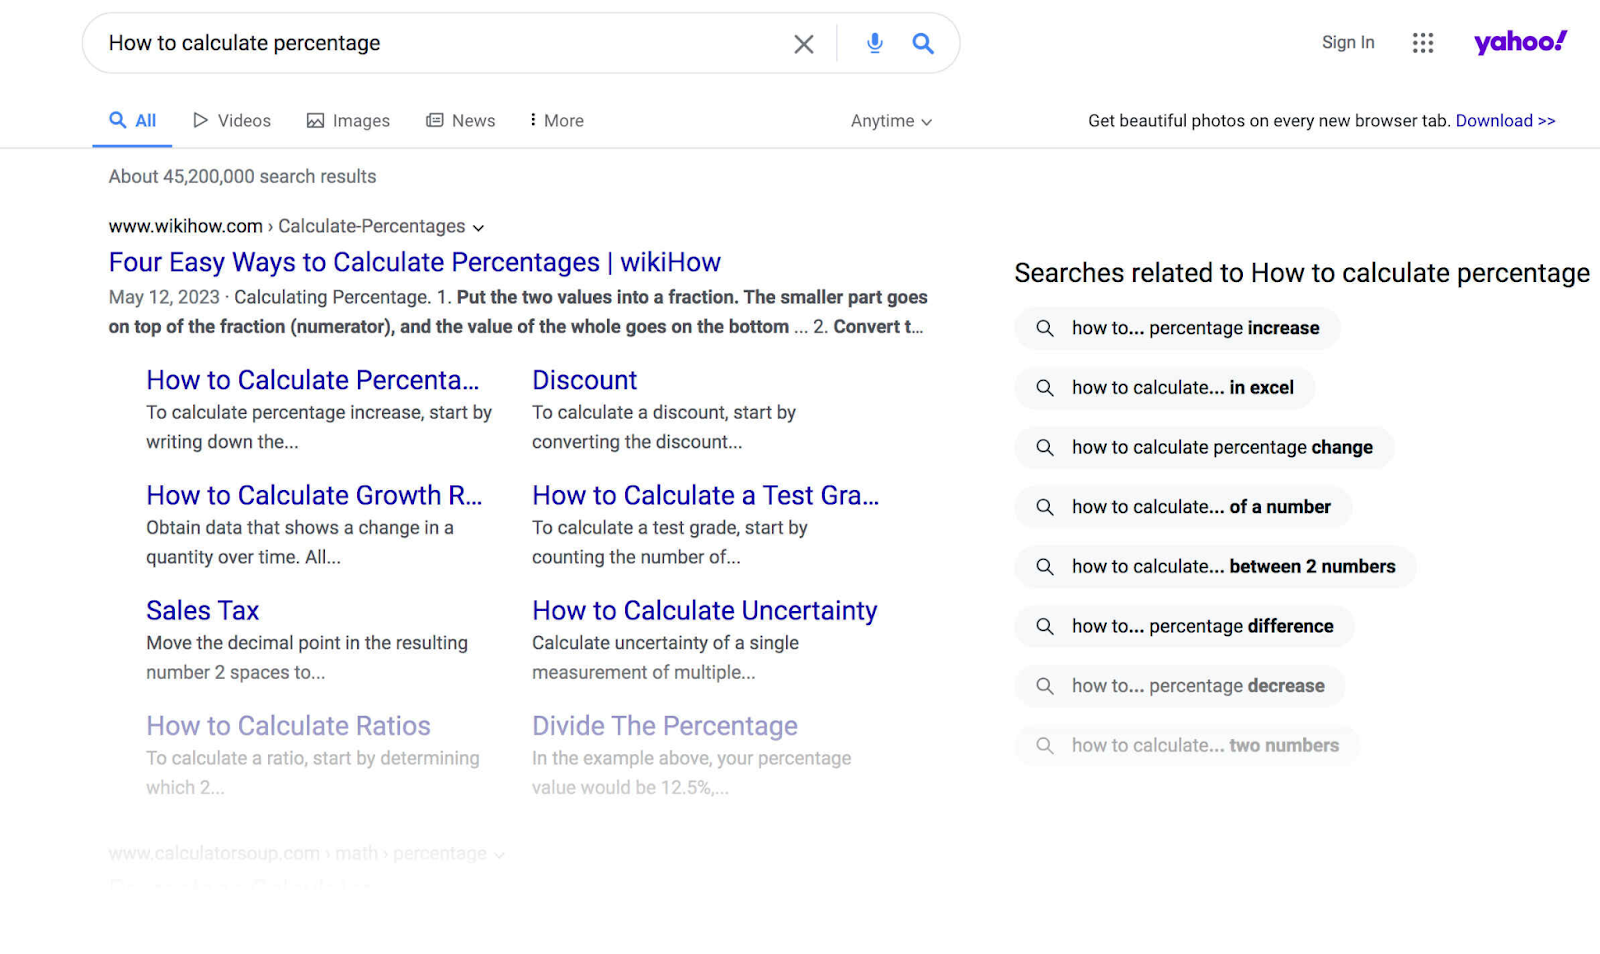Open the 'How to Calculate Uncertainty' link
The height and width of the screenshot is (954, 1600).
coord(704,609)
